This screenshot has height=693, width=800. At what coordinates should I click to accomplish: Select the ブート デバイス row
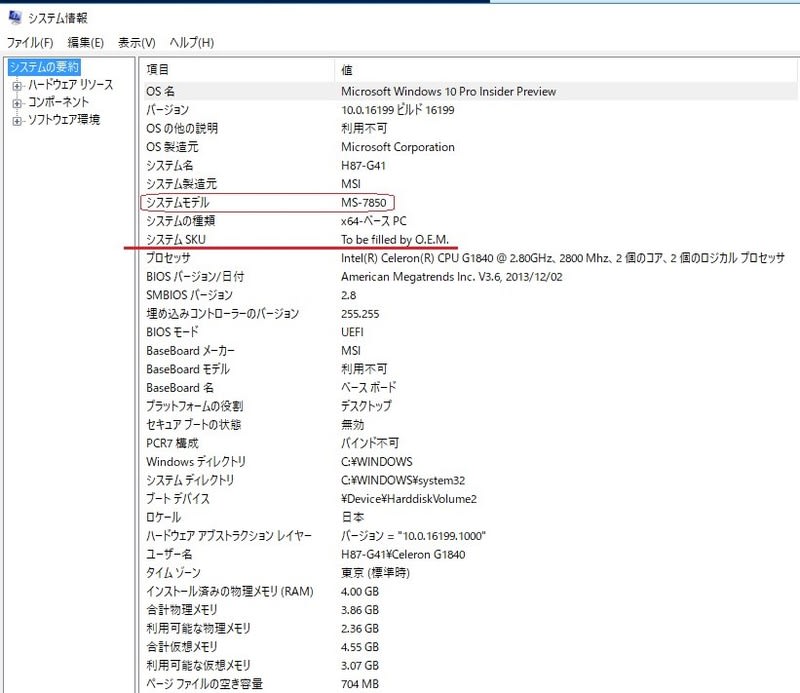pyautogui.click(x=470, y=499)
